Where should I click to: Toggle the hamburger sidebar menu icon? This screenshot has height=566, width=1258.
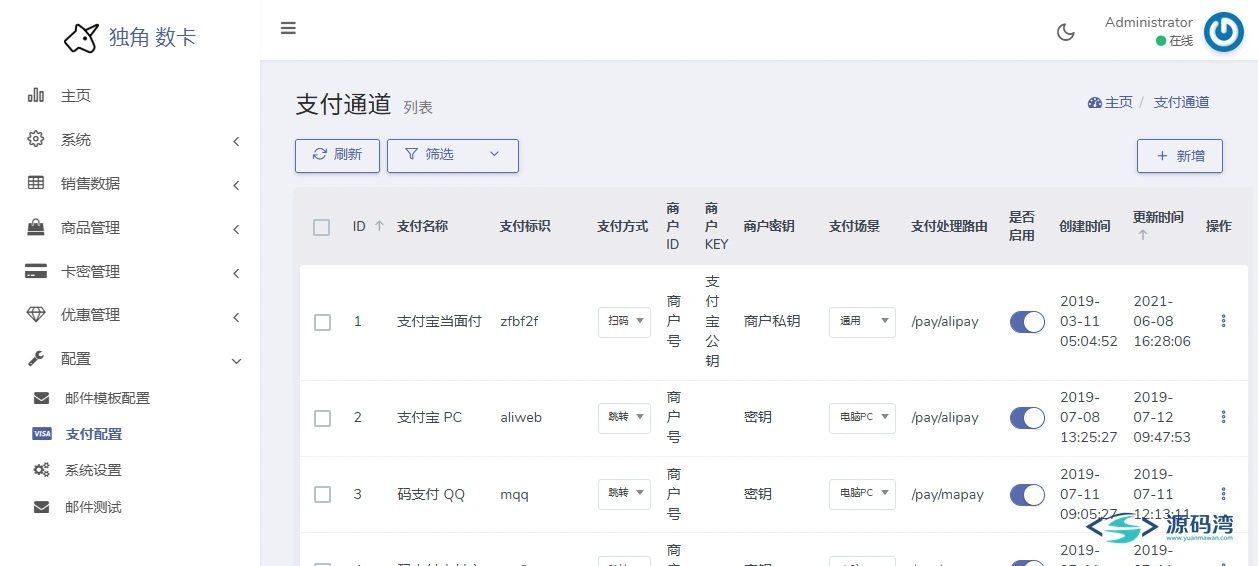tap(288, 28)
